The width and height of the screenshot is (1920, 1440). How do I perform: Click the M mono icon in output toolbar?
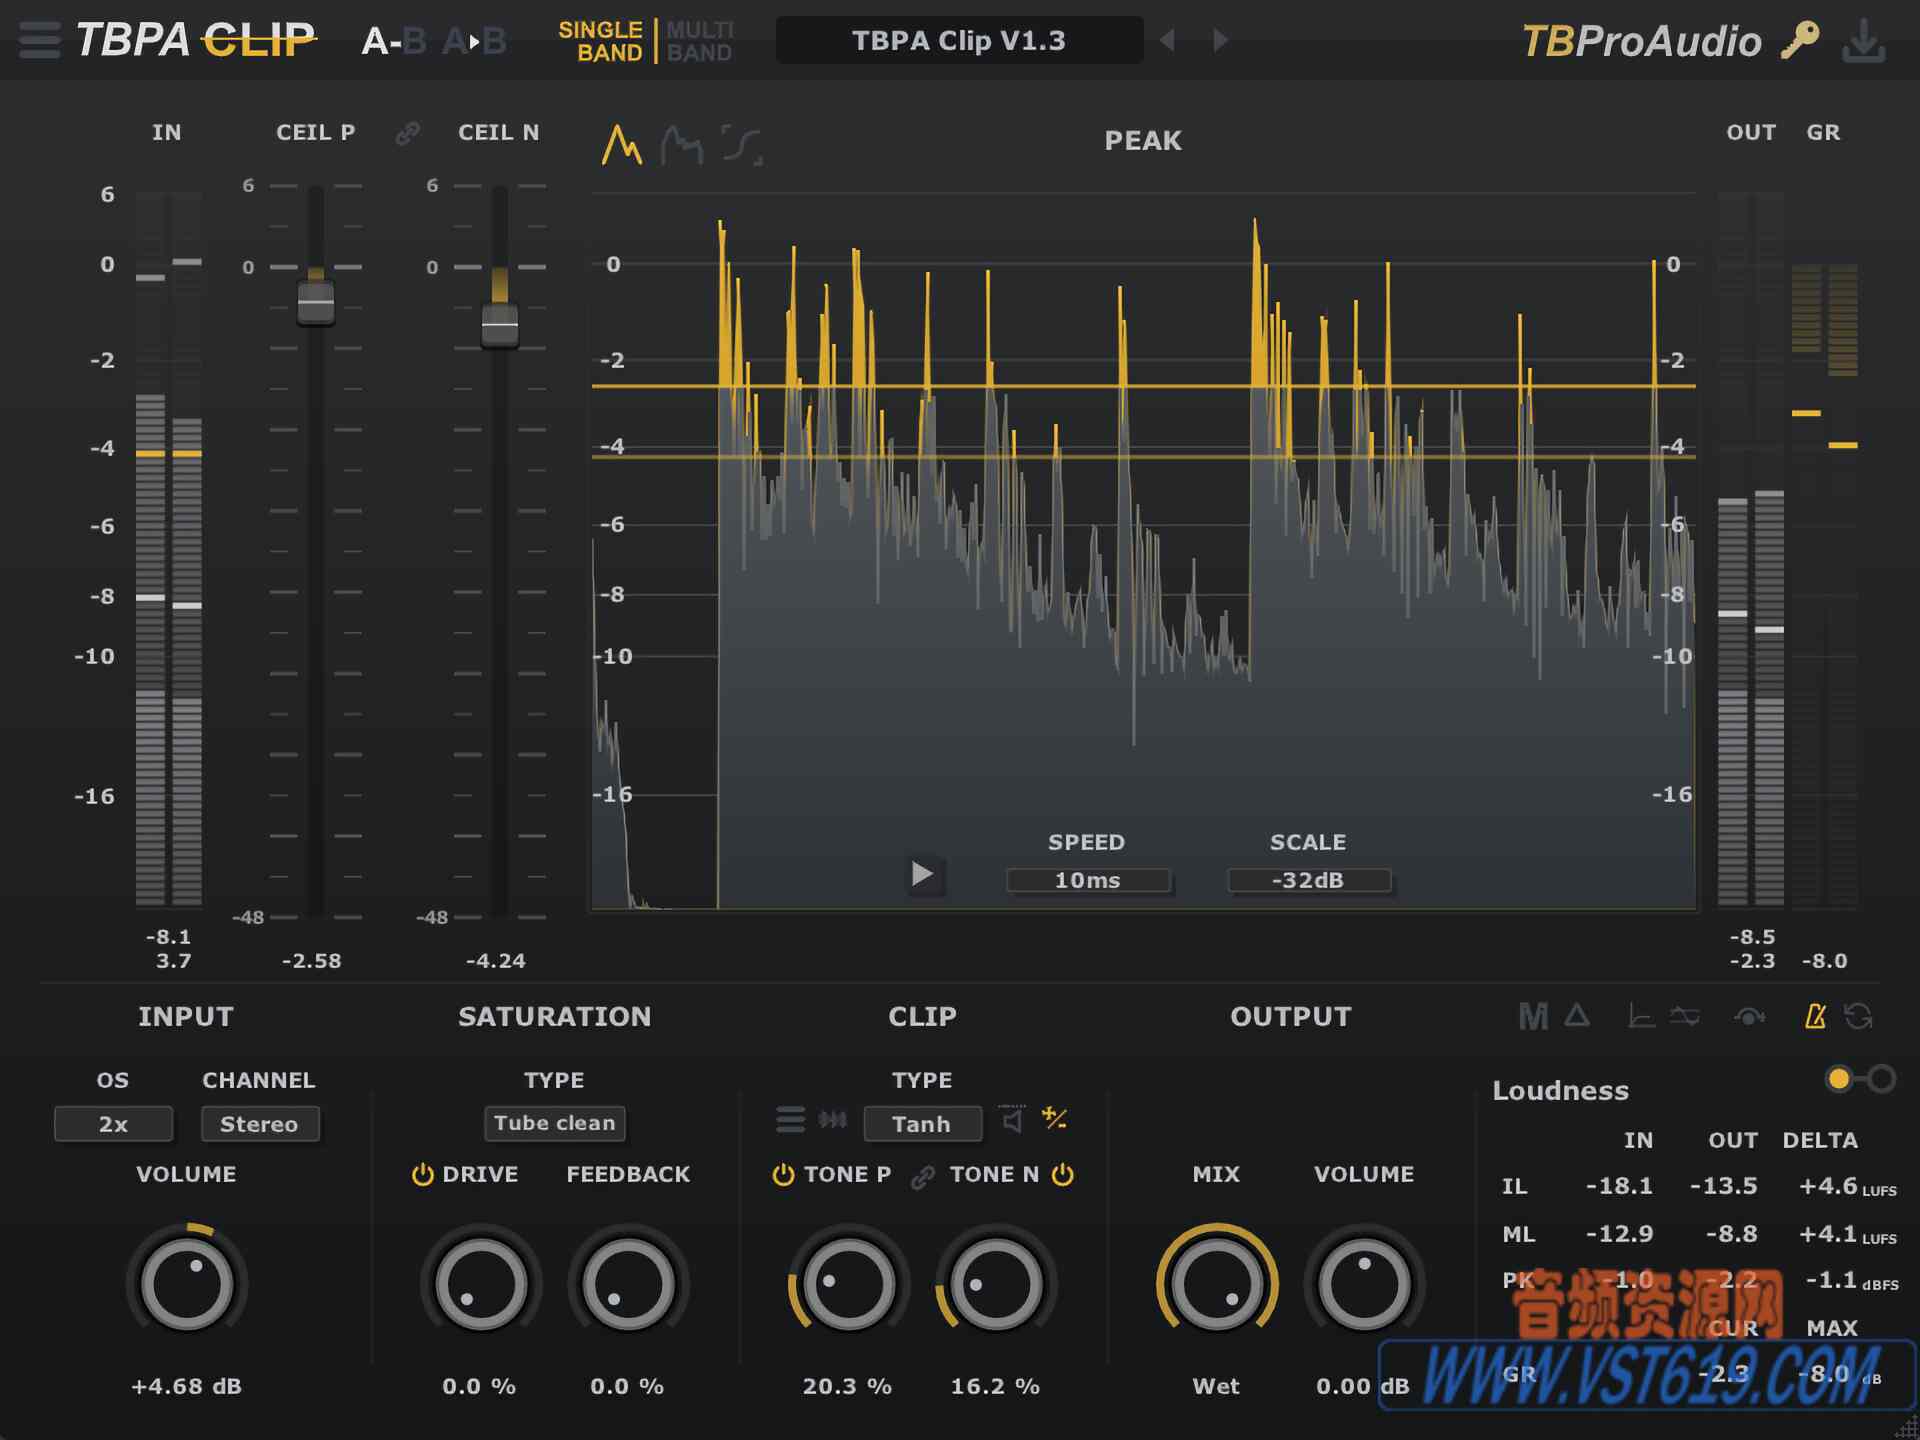[1533, 1017]
